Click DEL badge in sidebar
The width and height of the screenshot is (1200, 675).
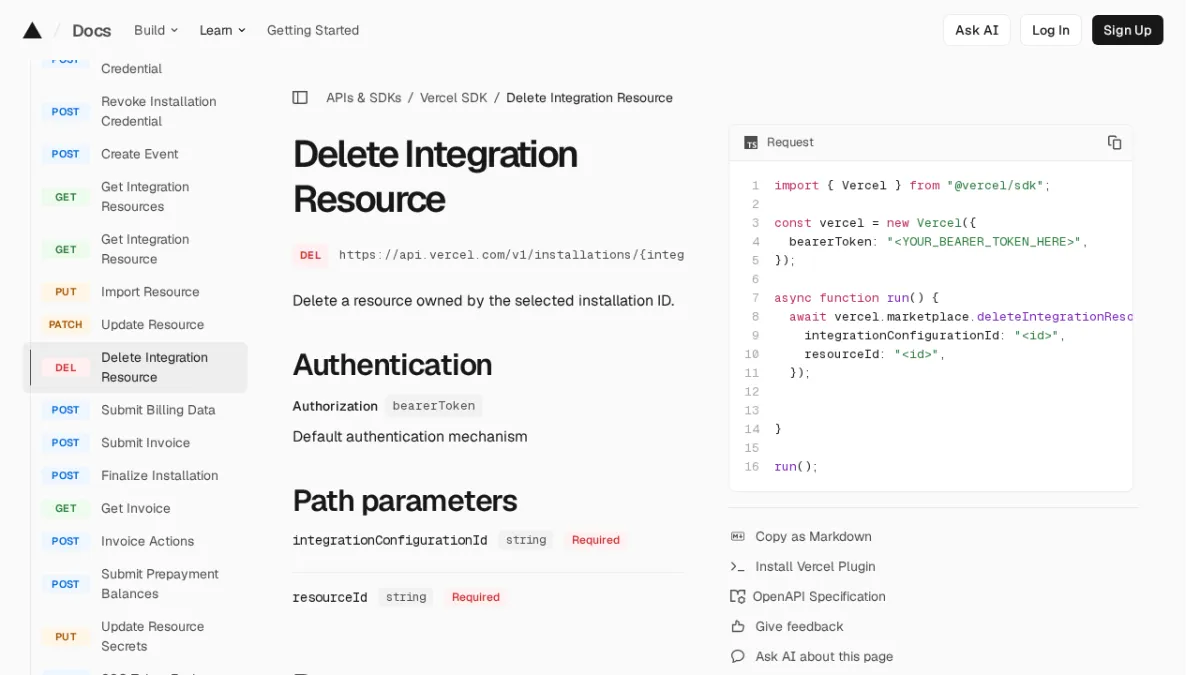pos(66,367)
